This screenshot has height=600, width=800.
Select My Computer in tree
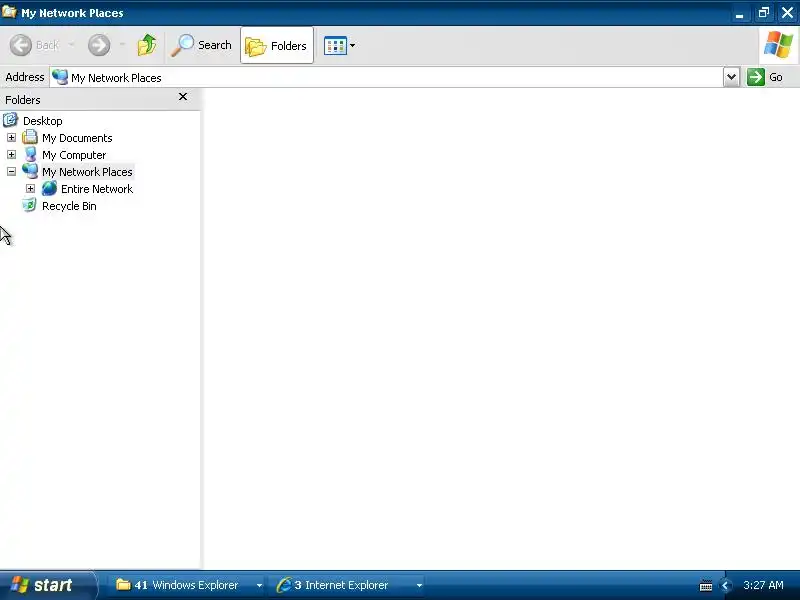pos(74,155)
